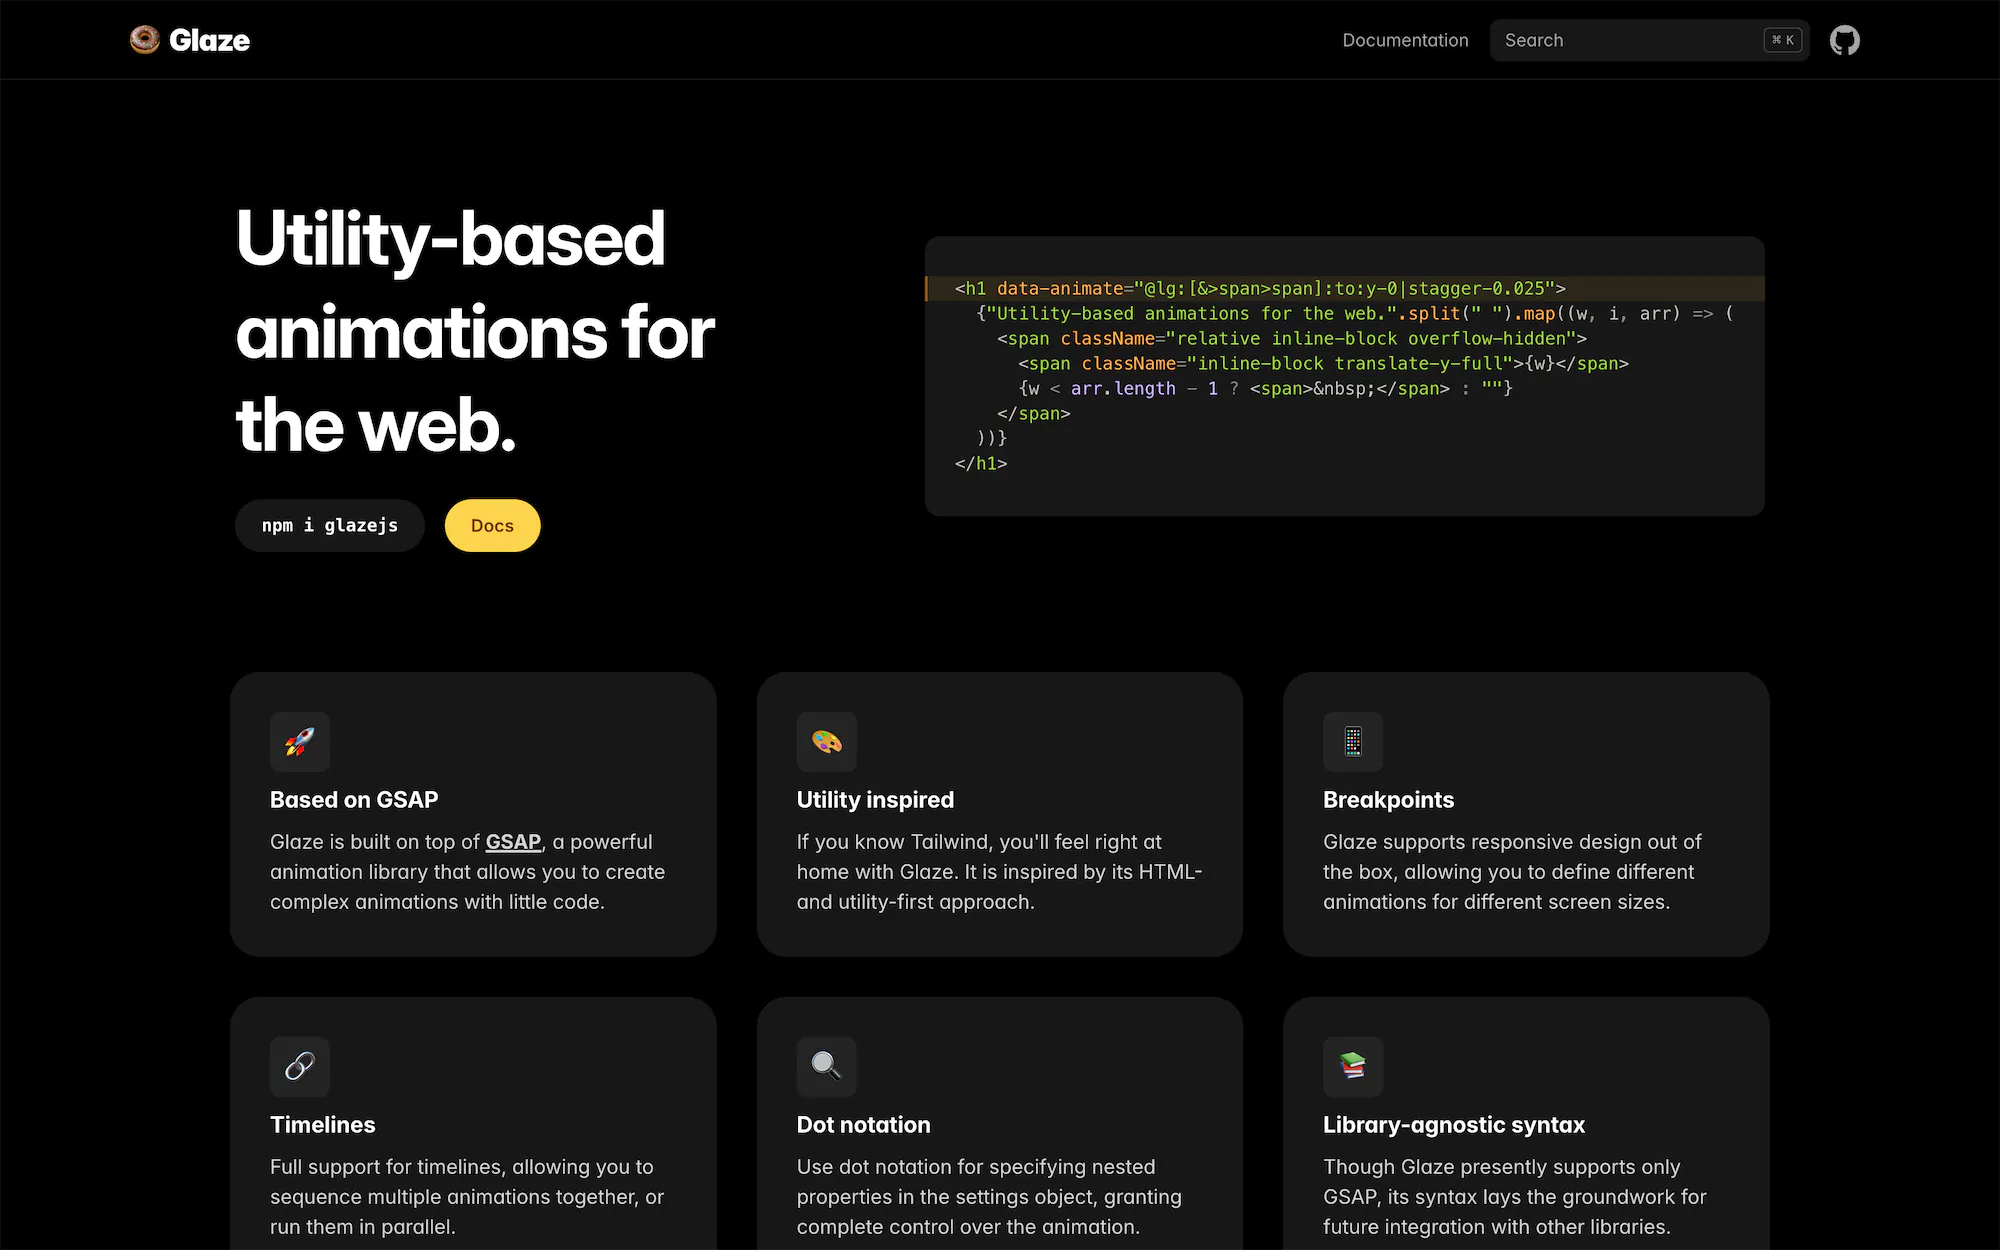Click the Search field
Viewport: 2000px width, 1250px height.
[1620, 40]
